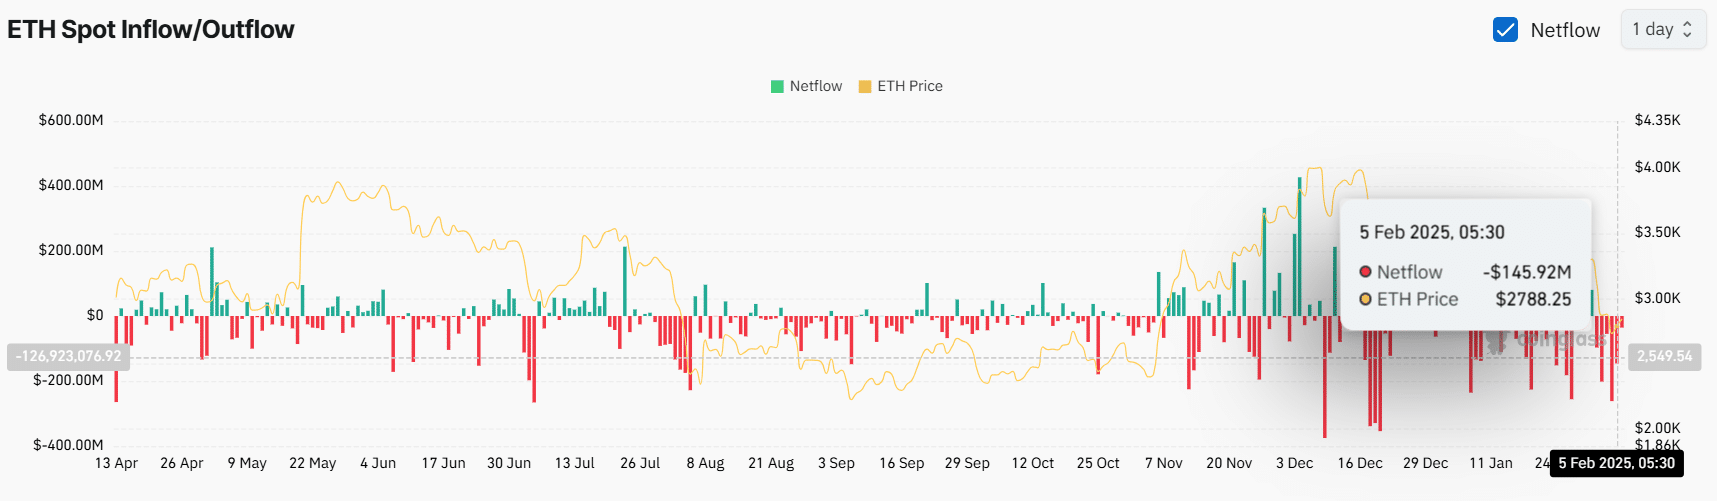Click the red Netflow dot in tooltip

pos(1365,272)
